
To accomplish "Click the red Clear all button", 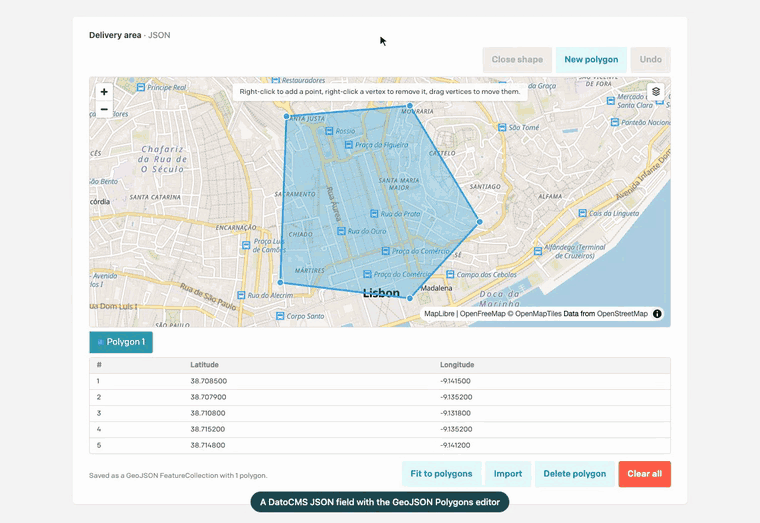I will pos(645,474).
